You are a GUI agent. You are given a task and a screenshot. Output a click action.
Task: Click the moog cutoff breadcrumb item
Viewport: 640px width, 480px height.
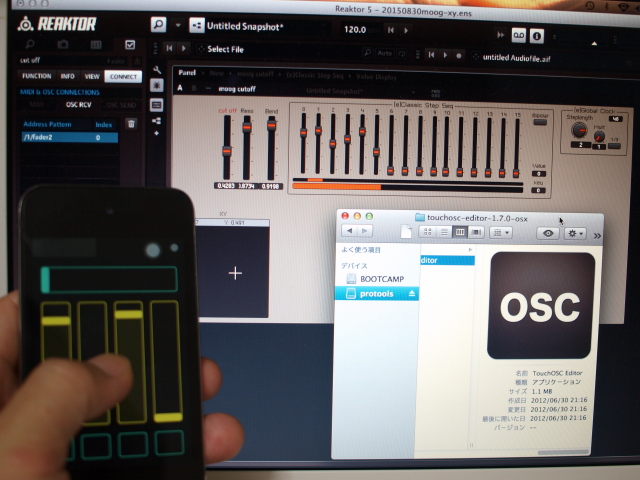coord(255,74)
